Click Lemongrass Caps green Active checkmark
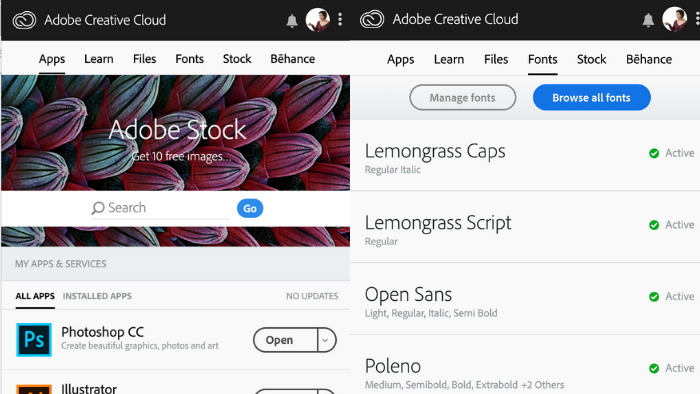Viewport: 700px width, 394px height. (x=654, y=153)
